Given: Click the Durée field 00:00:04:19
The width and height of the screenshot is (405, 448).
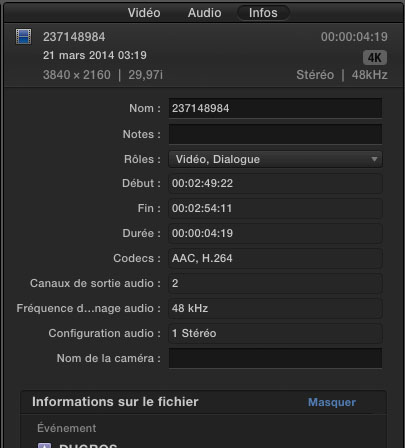Looking at the screenshot, I should pyautogui.click(x=275, y=233).
